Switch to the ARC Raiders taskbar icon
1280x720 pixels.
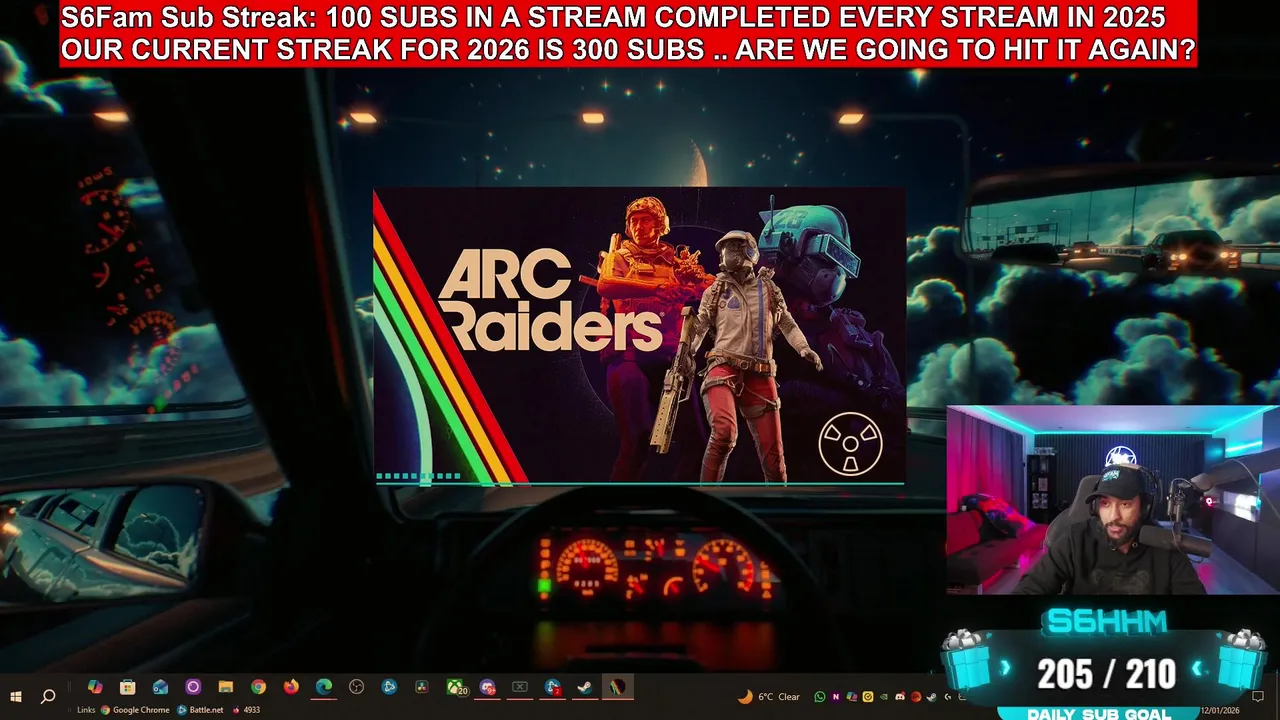click(x=618, y=687)
